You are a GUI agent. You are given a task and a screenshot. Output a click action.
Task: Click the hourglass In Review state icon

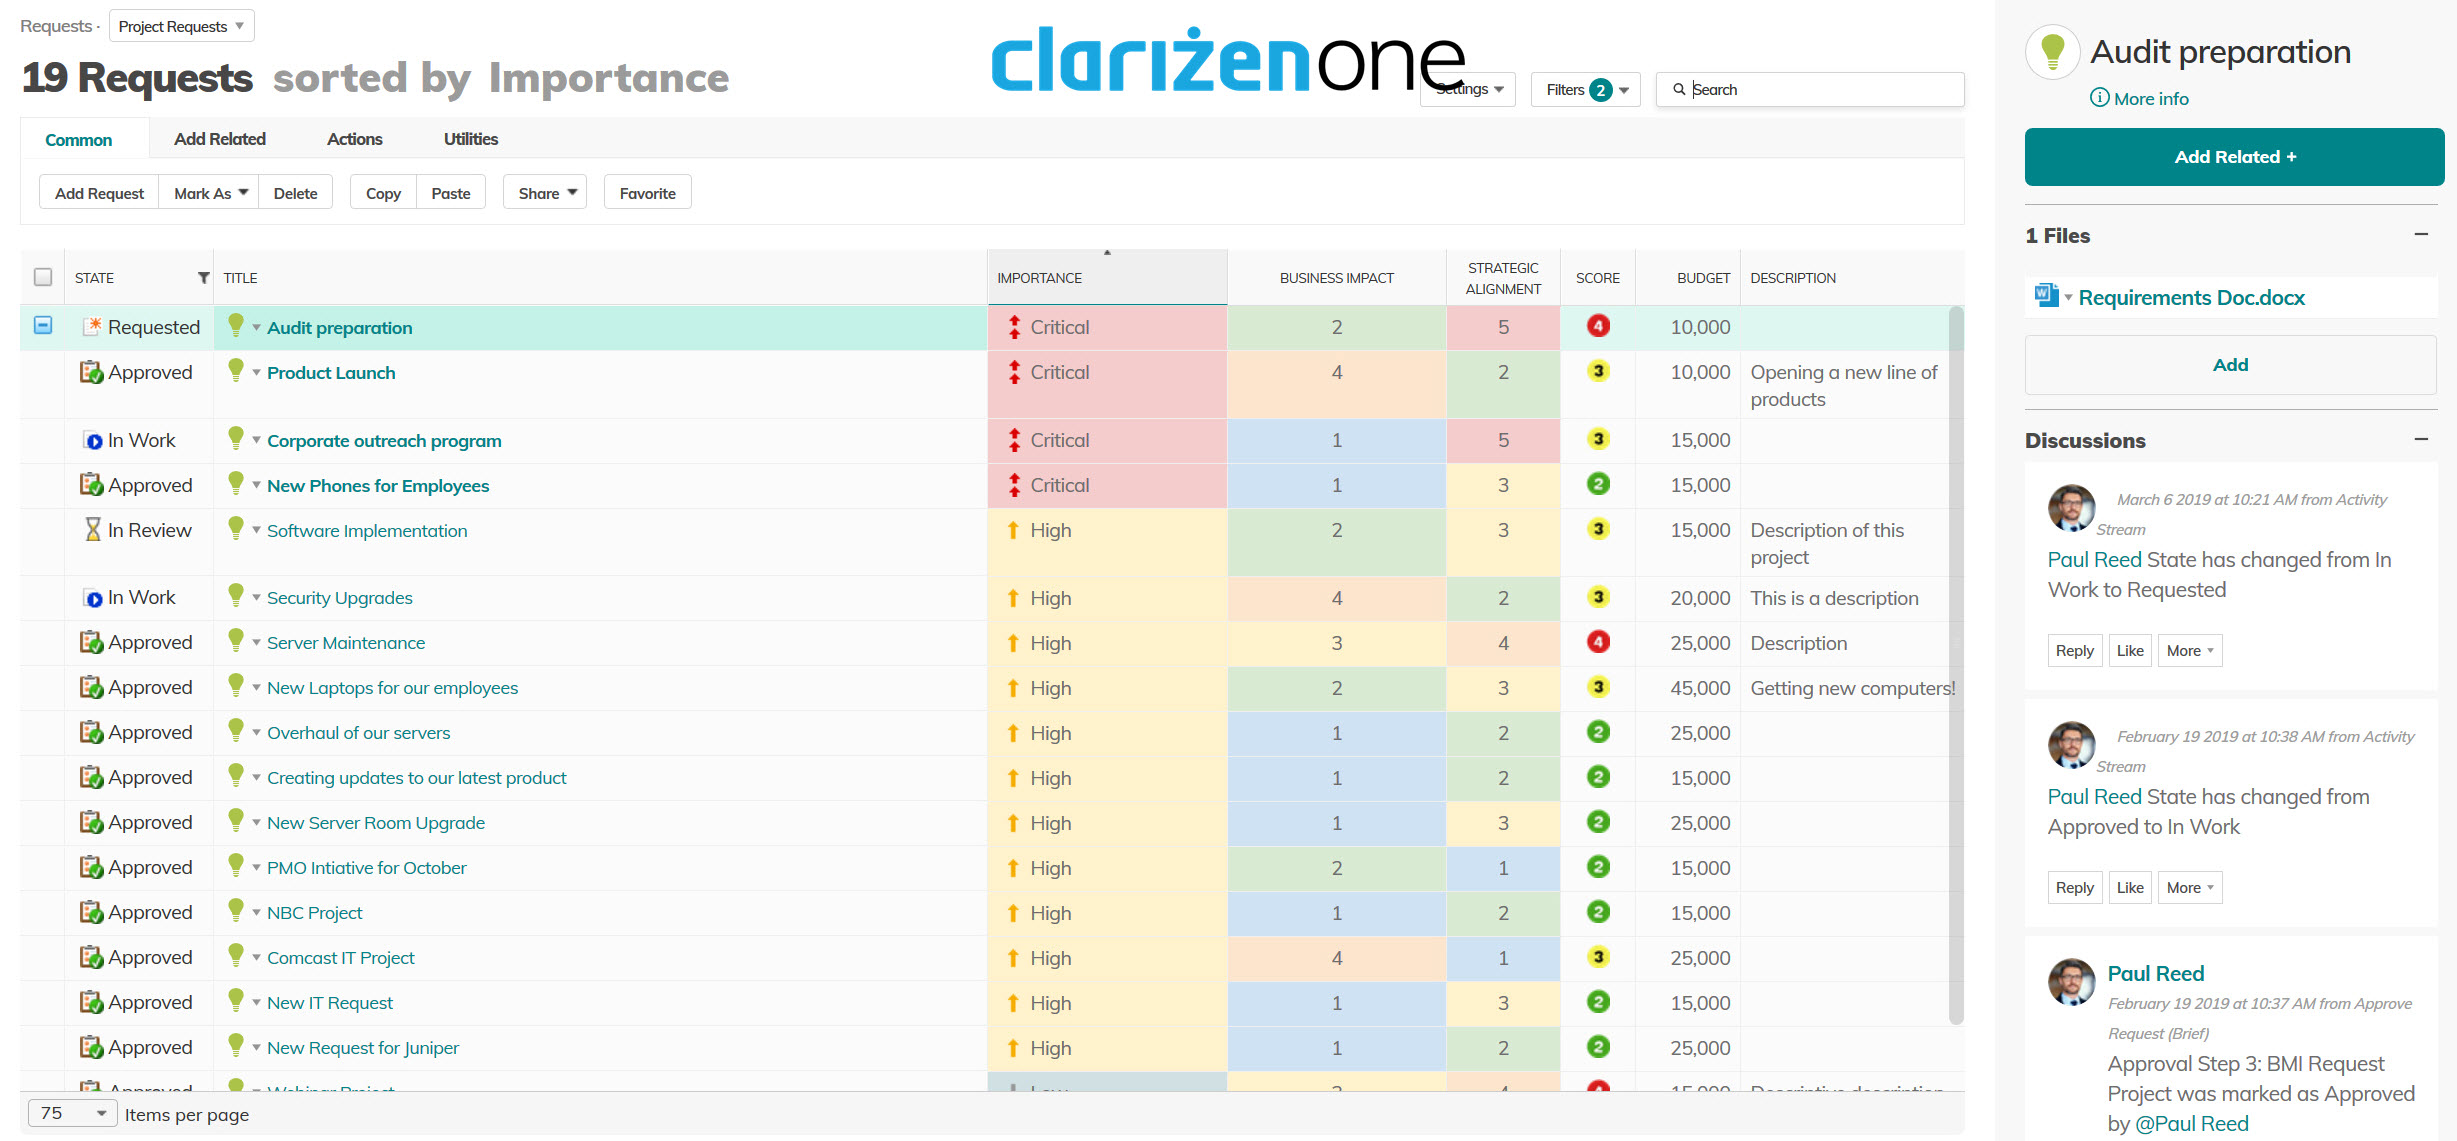[92, 530]
